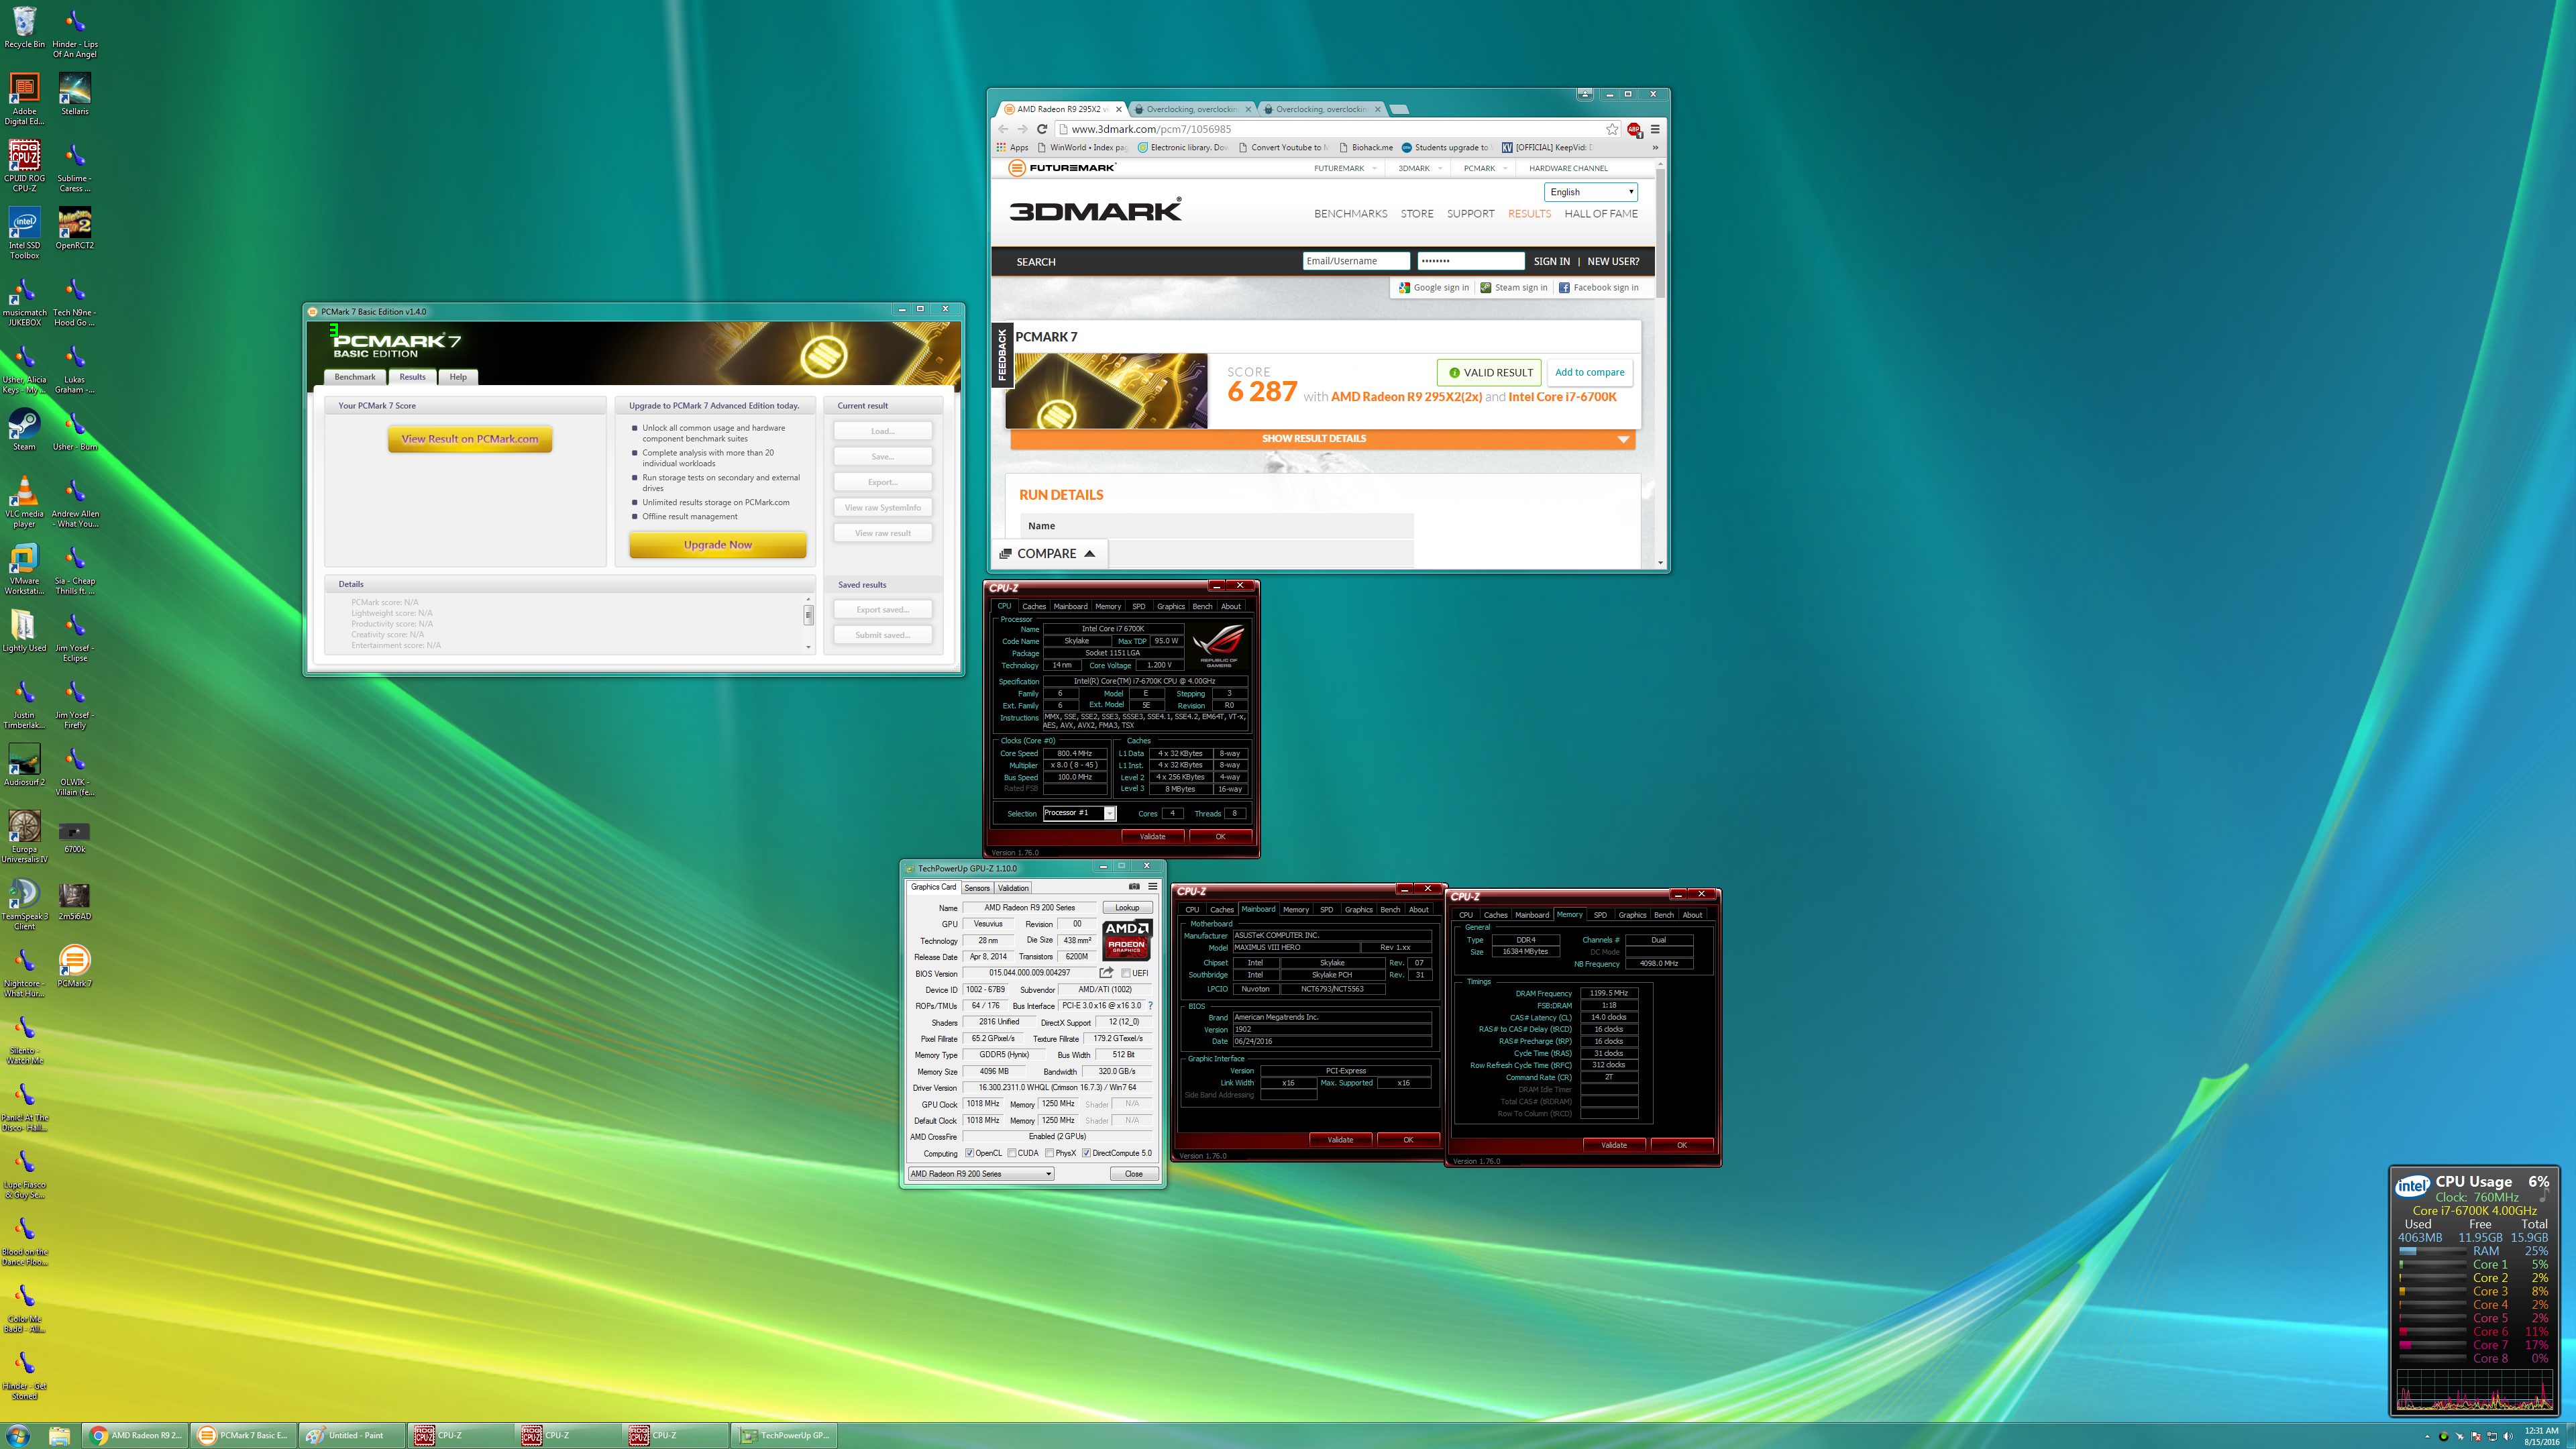
Task: Open the Chrome main menu icon
Action: tap(1655, 129)
